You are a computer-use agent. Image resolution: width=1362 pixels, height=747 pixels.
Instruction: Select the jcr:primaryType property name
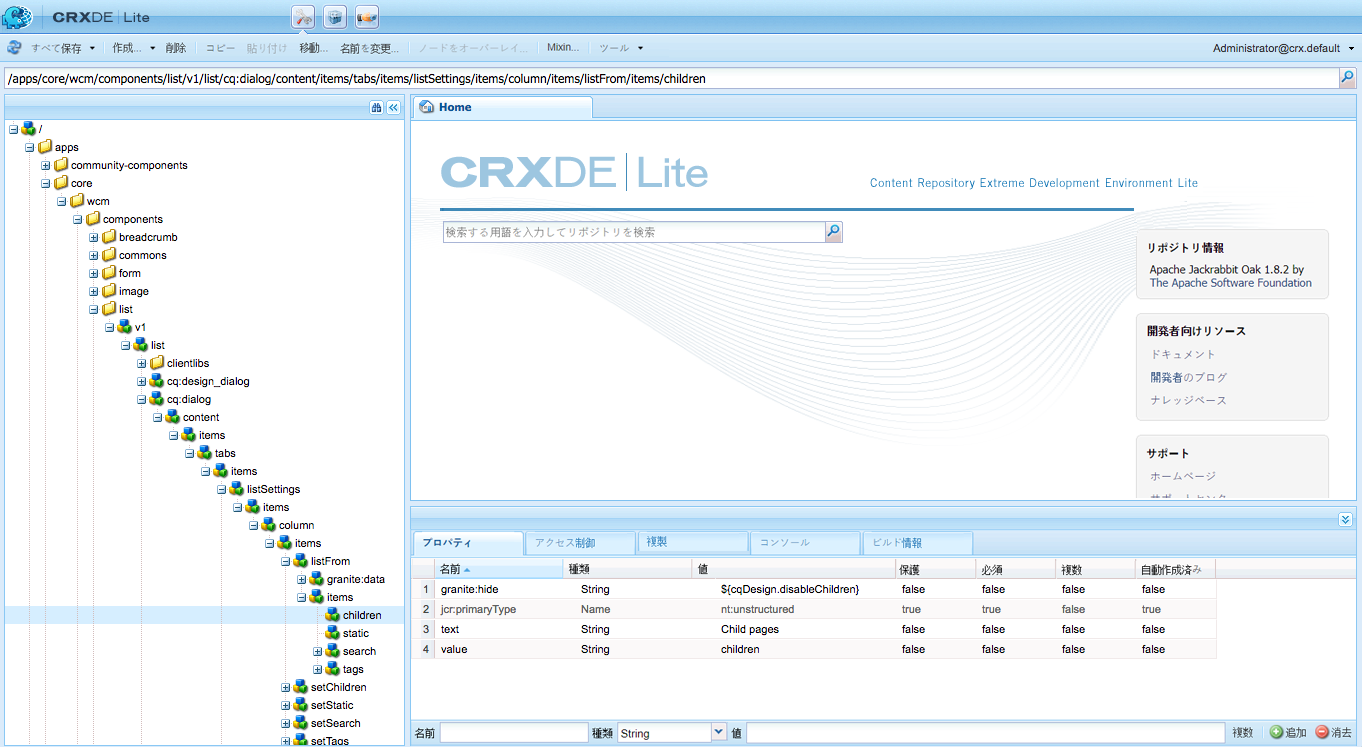tap(478, 609)
